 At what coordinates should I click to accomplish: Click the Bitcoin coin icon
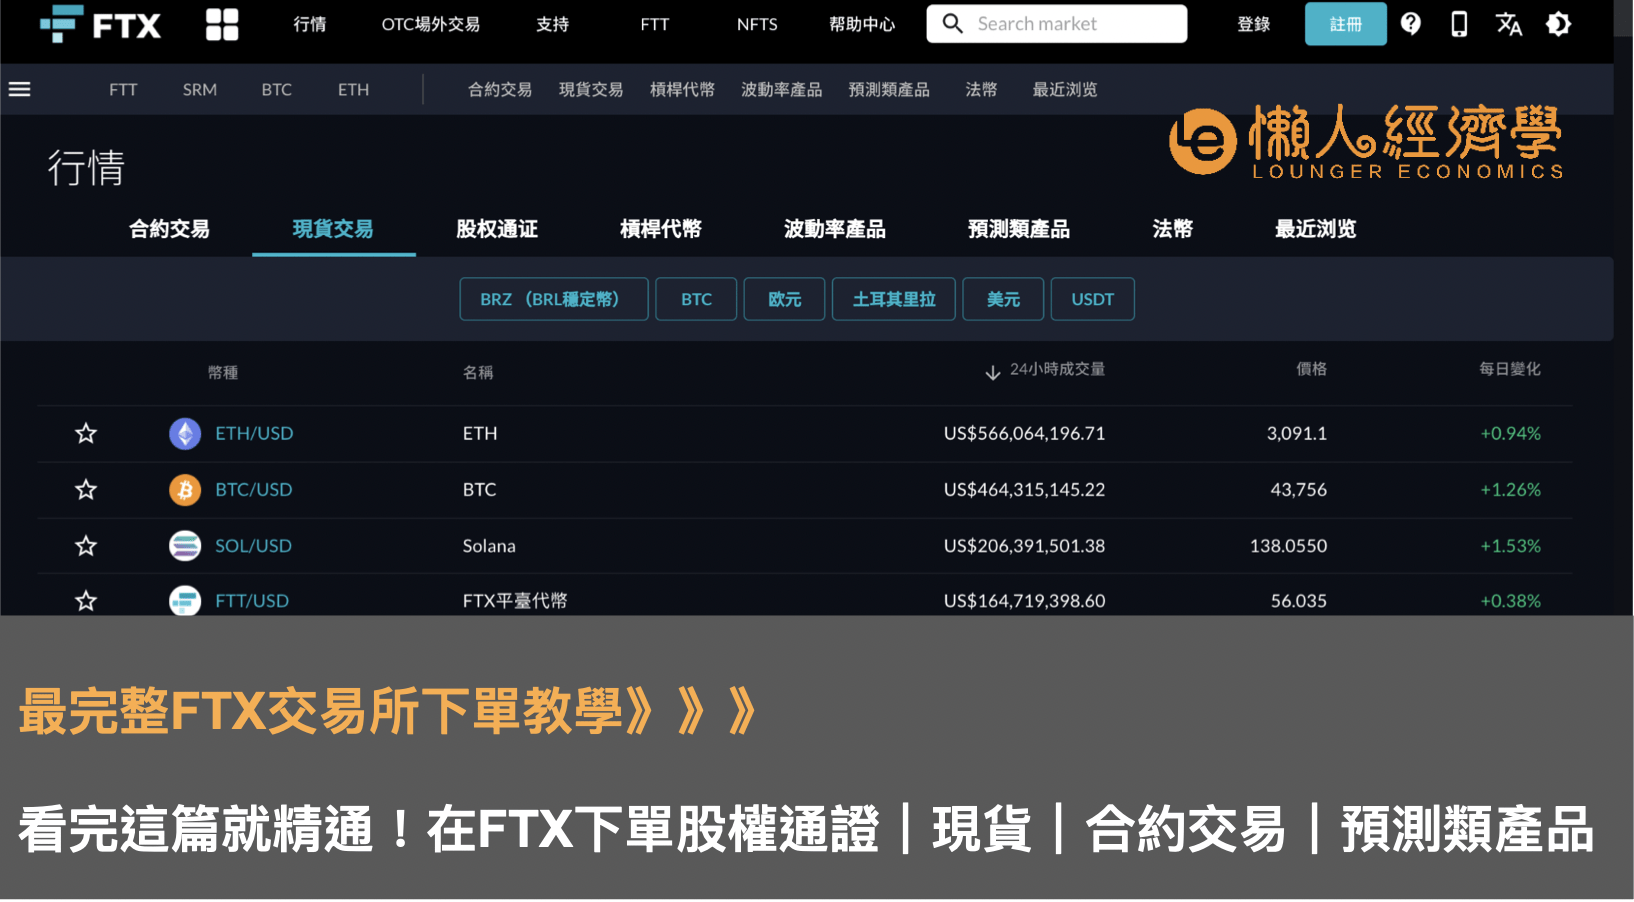point(185,489)
